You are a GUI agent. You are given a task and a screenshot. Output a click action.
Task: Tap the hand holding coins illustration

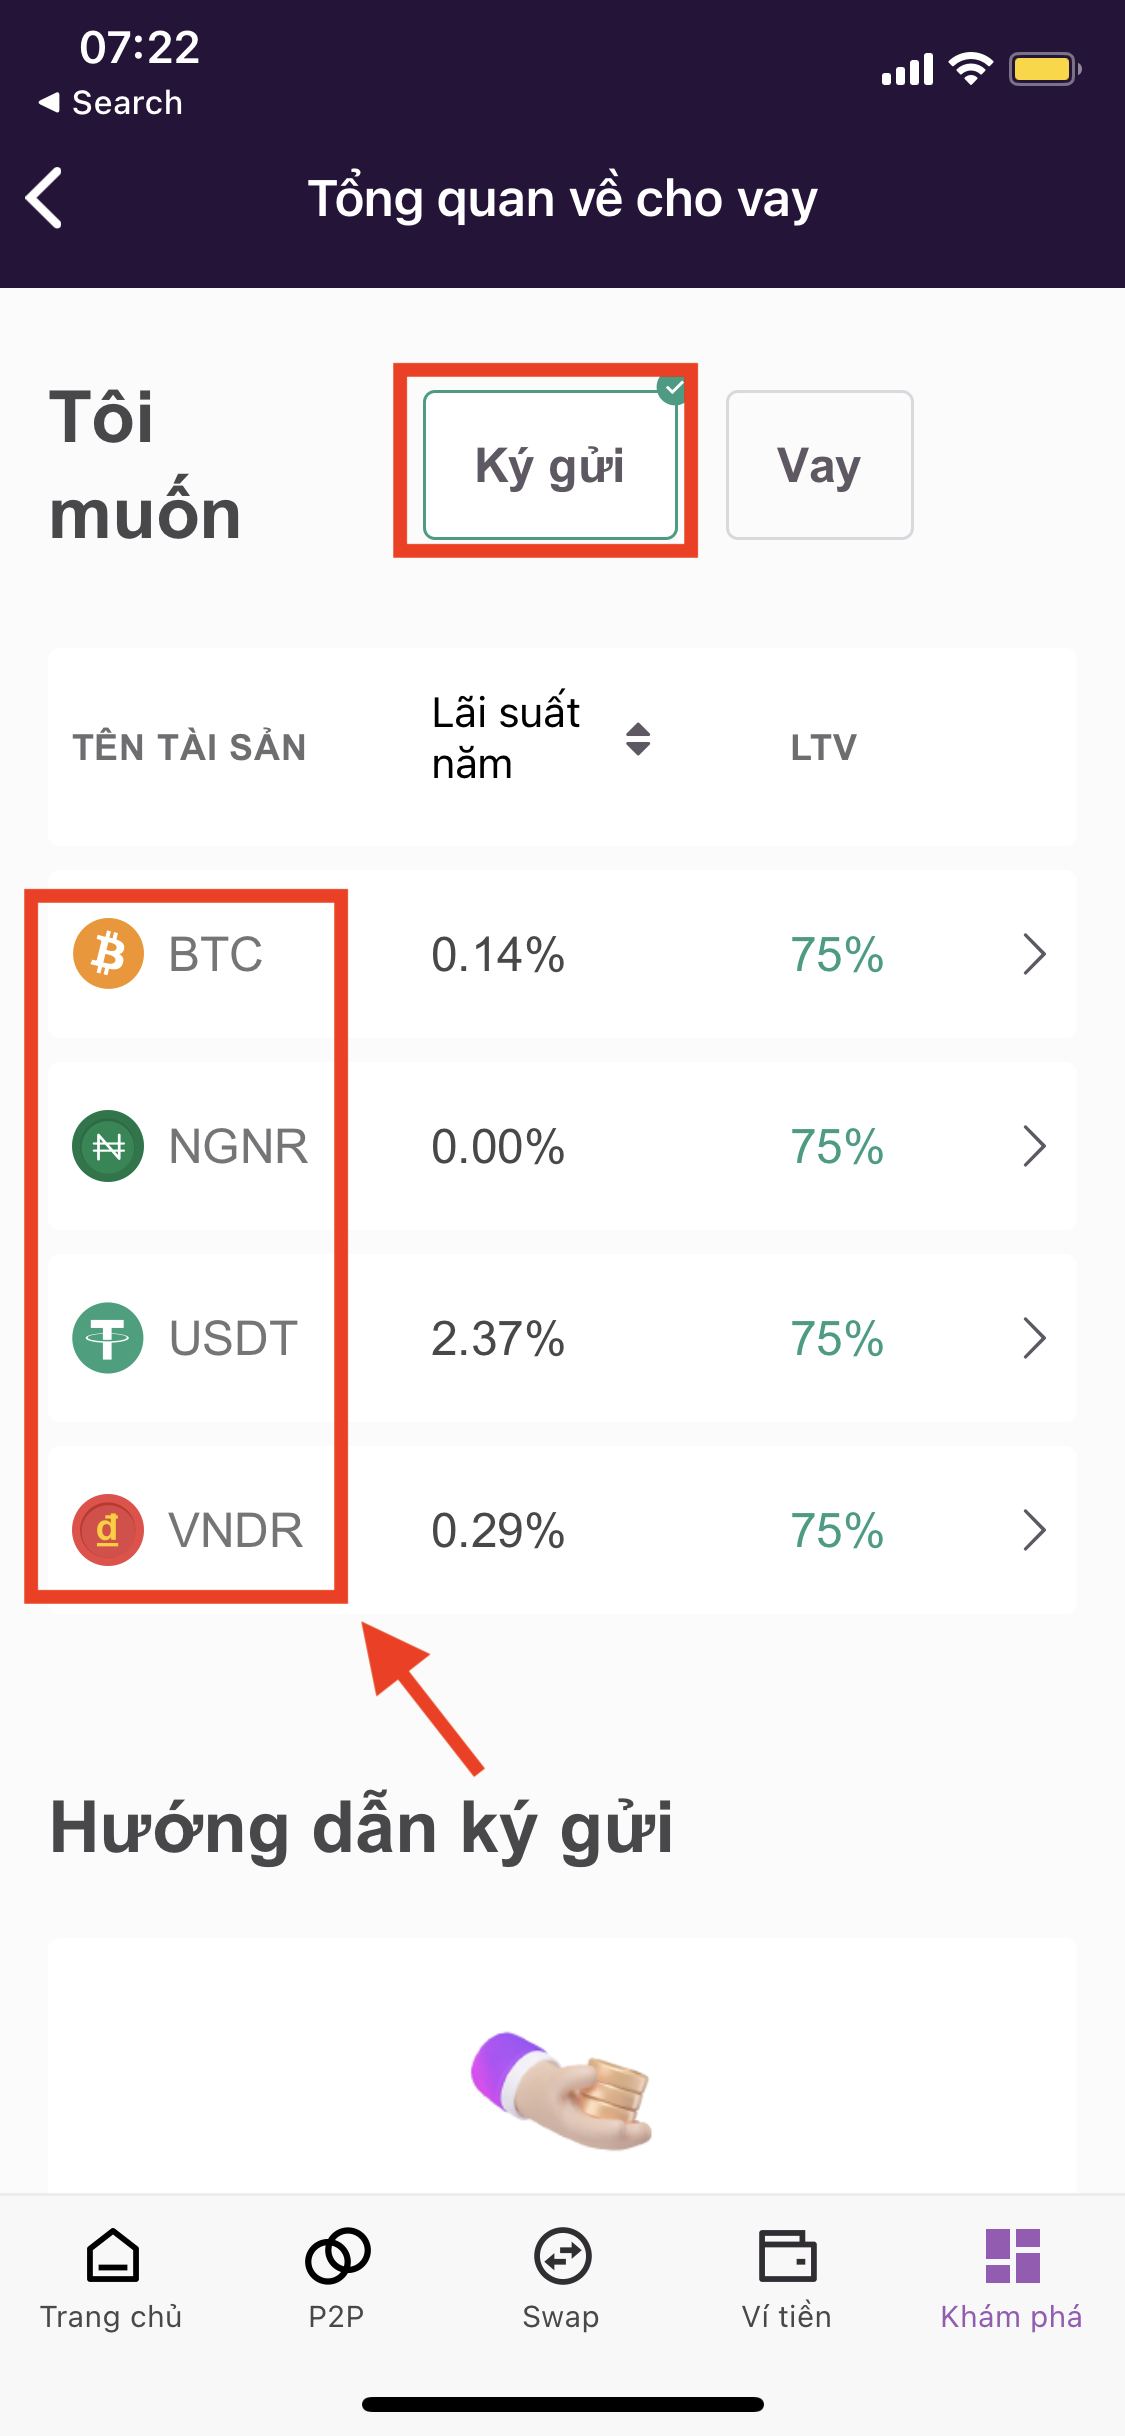coord(562,2090)
